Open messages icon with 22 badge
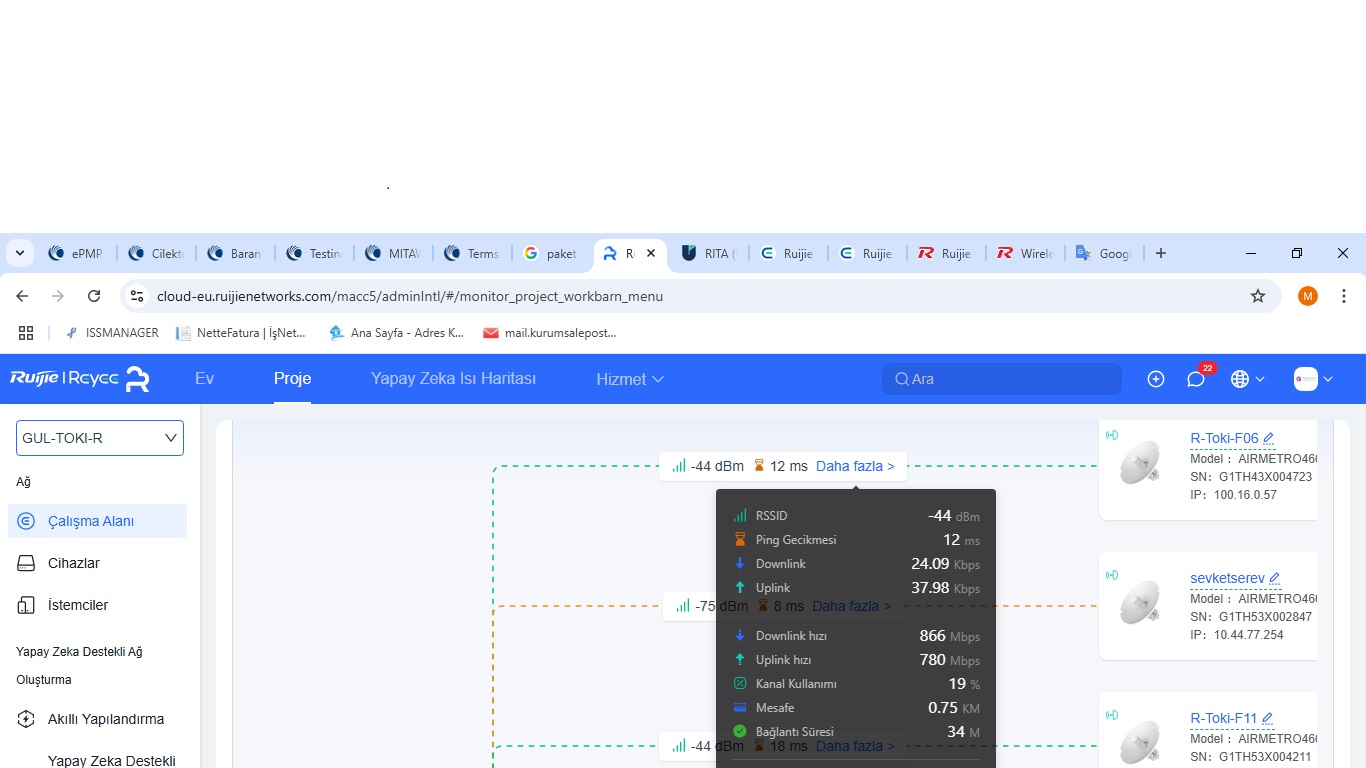The image size is (1366, 768). [1196, 379]
